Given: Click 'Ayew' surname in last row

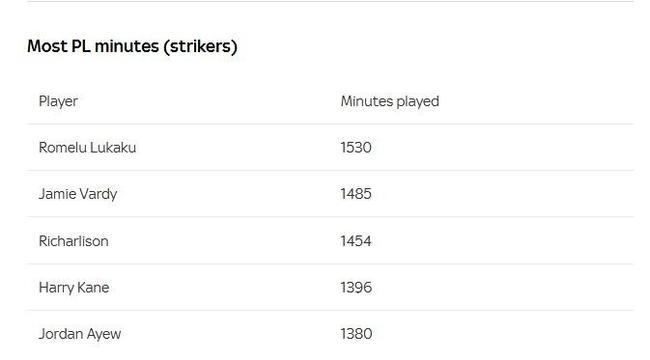Looking at the screenshot, I should [x=104, y=334].
